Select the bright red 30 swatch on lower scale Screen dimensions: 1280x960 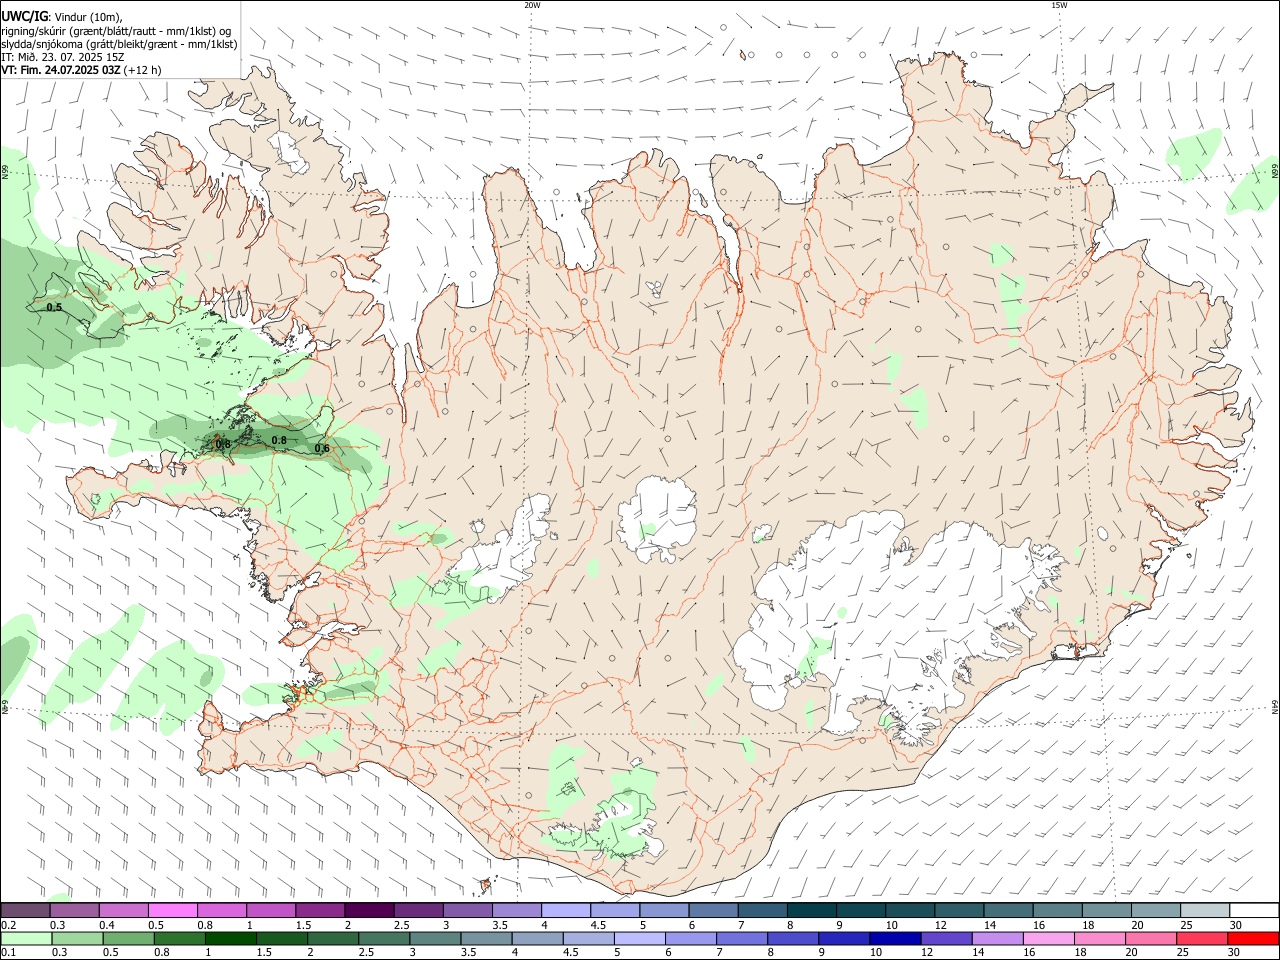pyautogui.click(x=1253, y=938)
